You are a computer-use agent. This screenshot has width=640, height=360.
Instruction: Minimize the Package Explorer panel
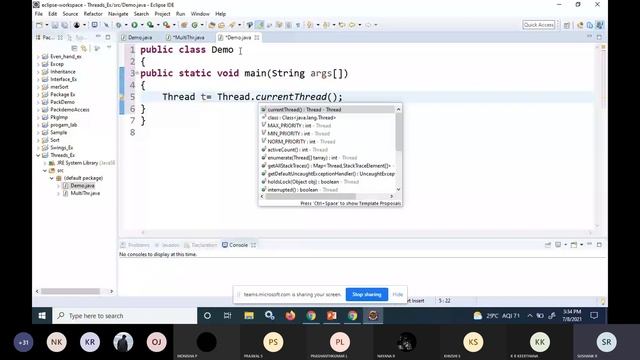click(x=98, y=37)
